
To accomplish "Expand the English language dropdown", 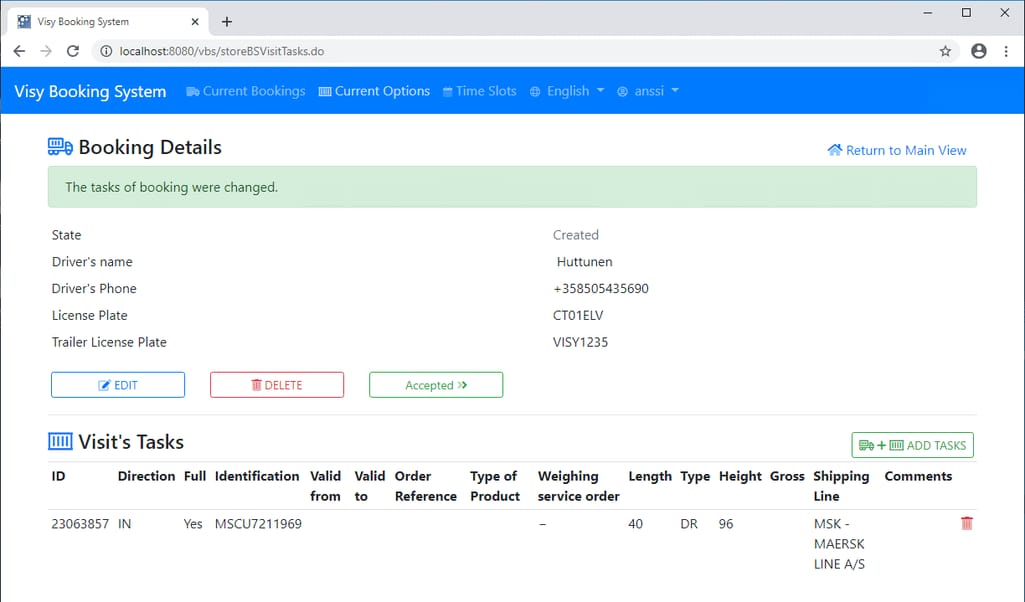I will (x=567, y=91).
